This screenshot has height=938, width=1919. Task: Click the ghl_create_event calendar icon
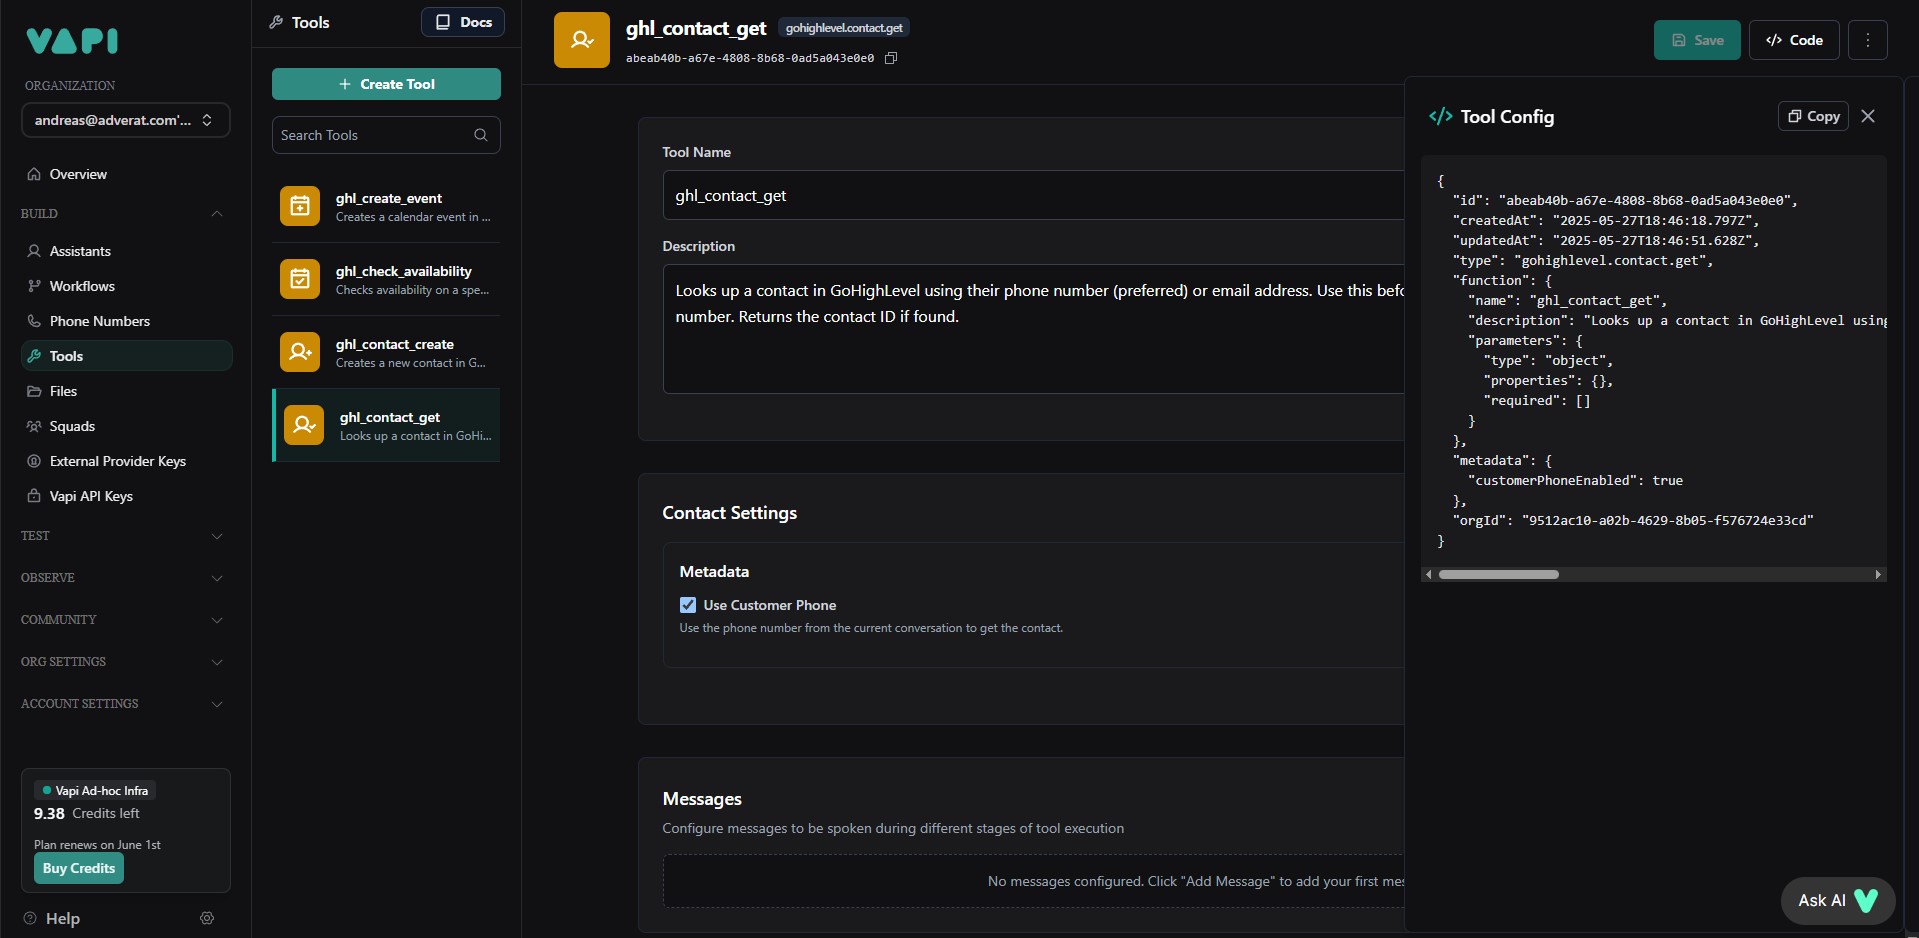300,206
